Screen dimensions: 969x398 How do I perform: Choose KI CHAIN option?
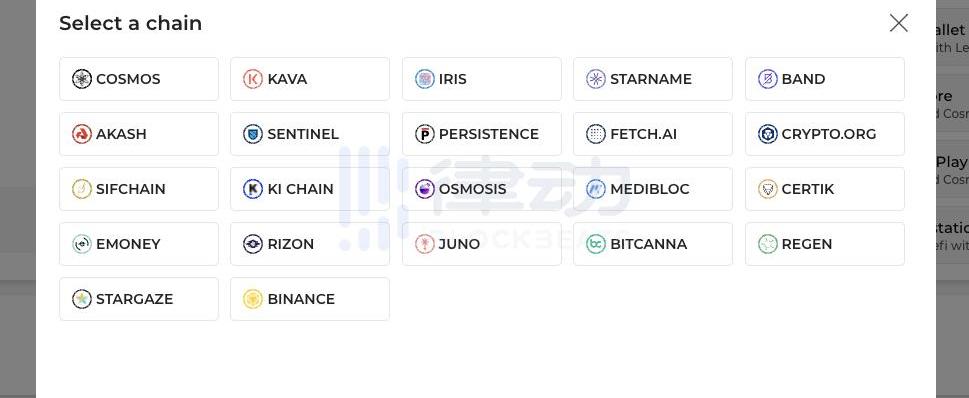click(x=310, y=189)
